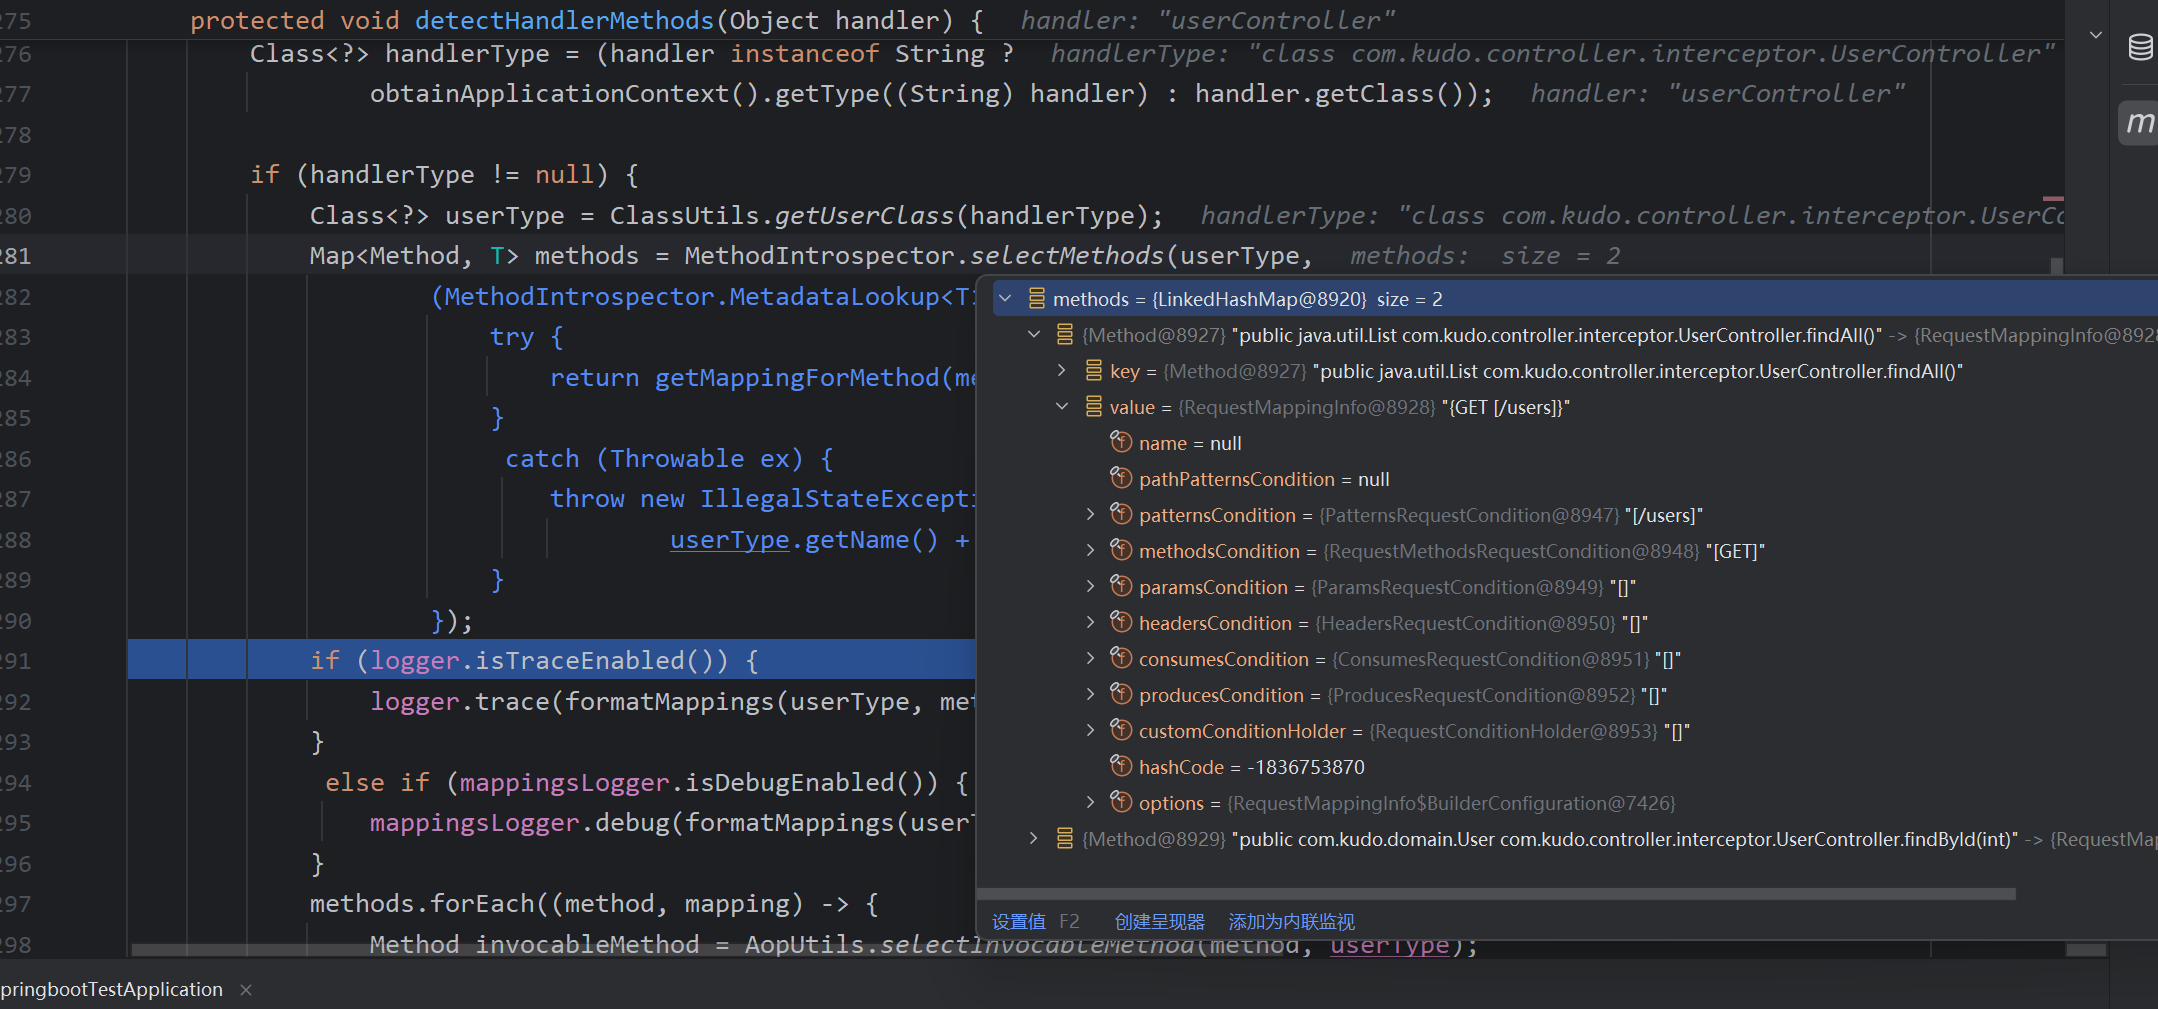Click the chevron above the Database icon
2158x1009 pixels.
(x=2096, y=35)
